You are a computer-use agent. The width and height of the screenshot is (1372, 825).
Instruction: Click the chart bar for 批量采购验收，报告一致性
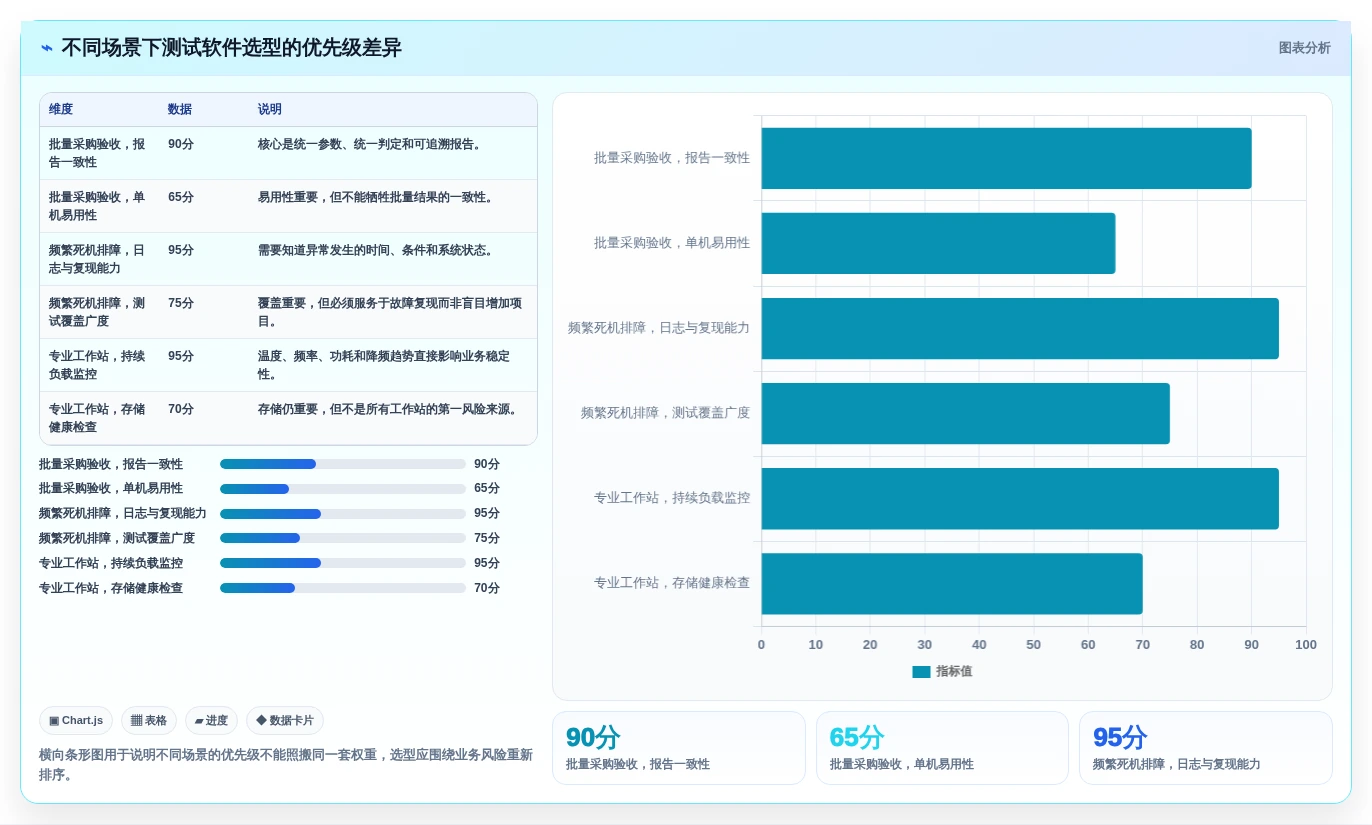[1006, 158]
